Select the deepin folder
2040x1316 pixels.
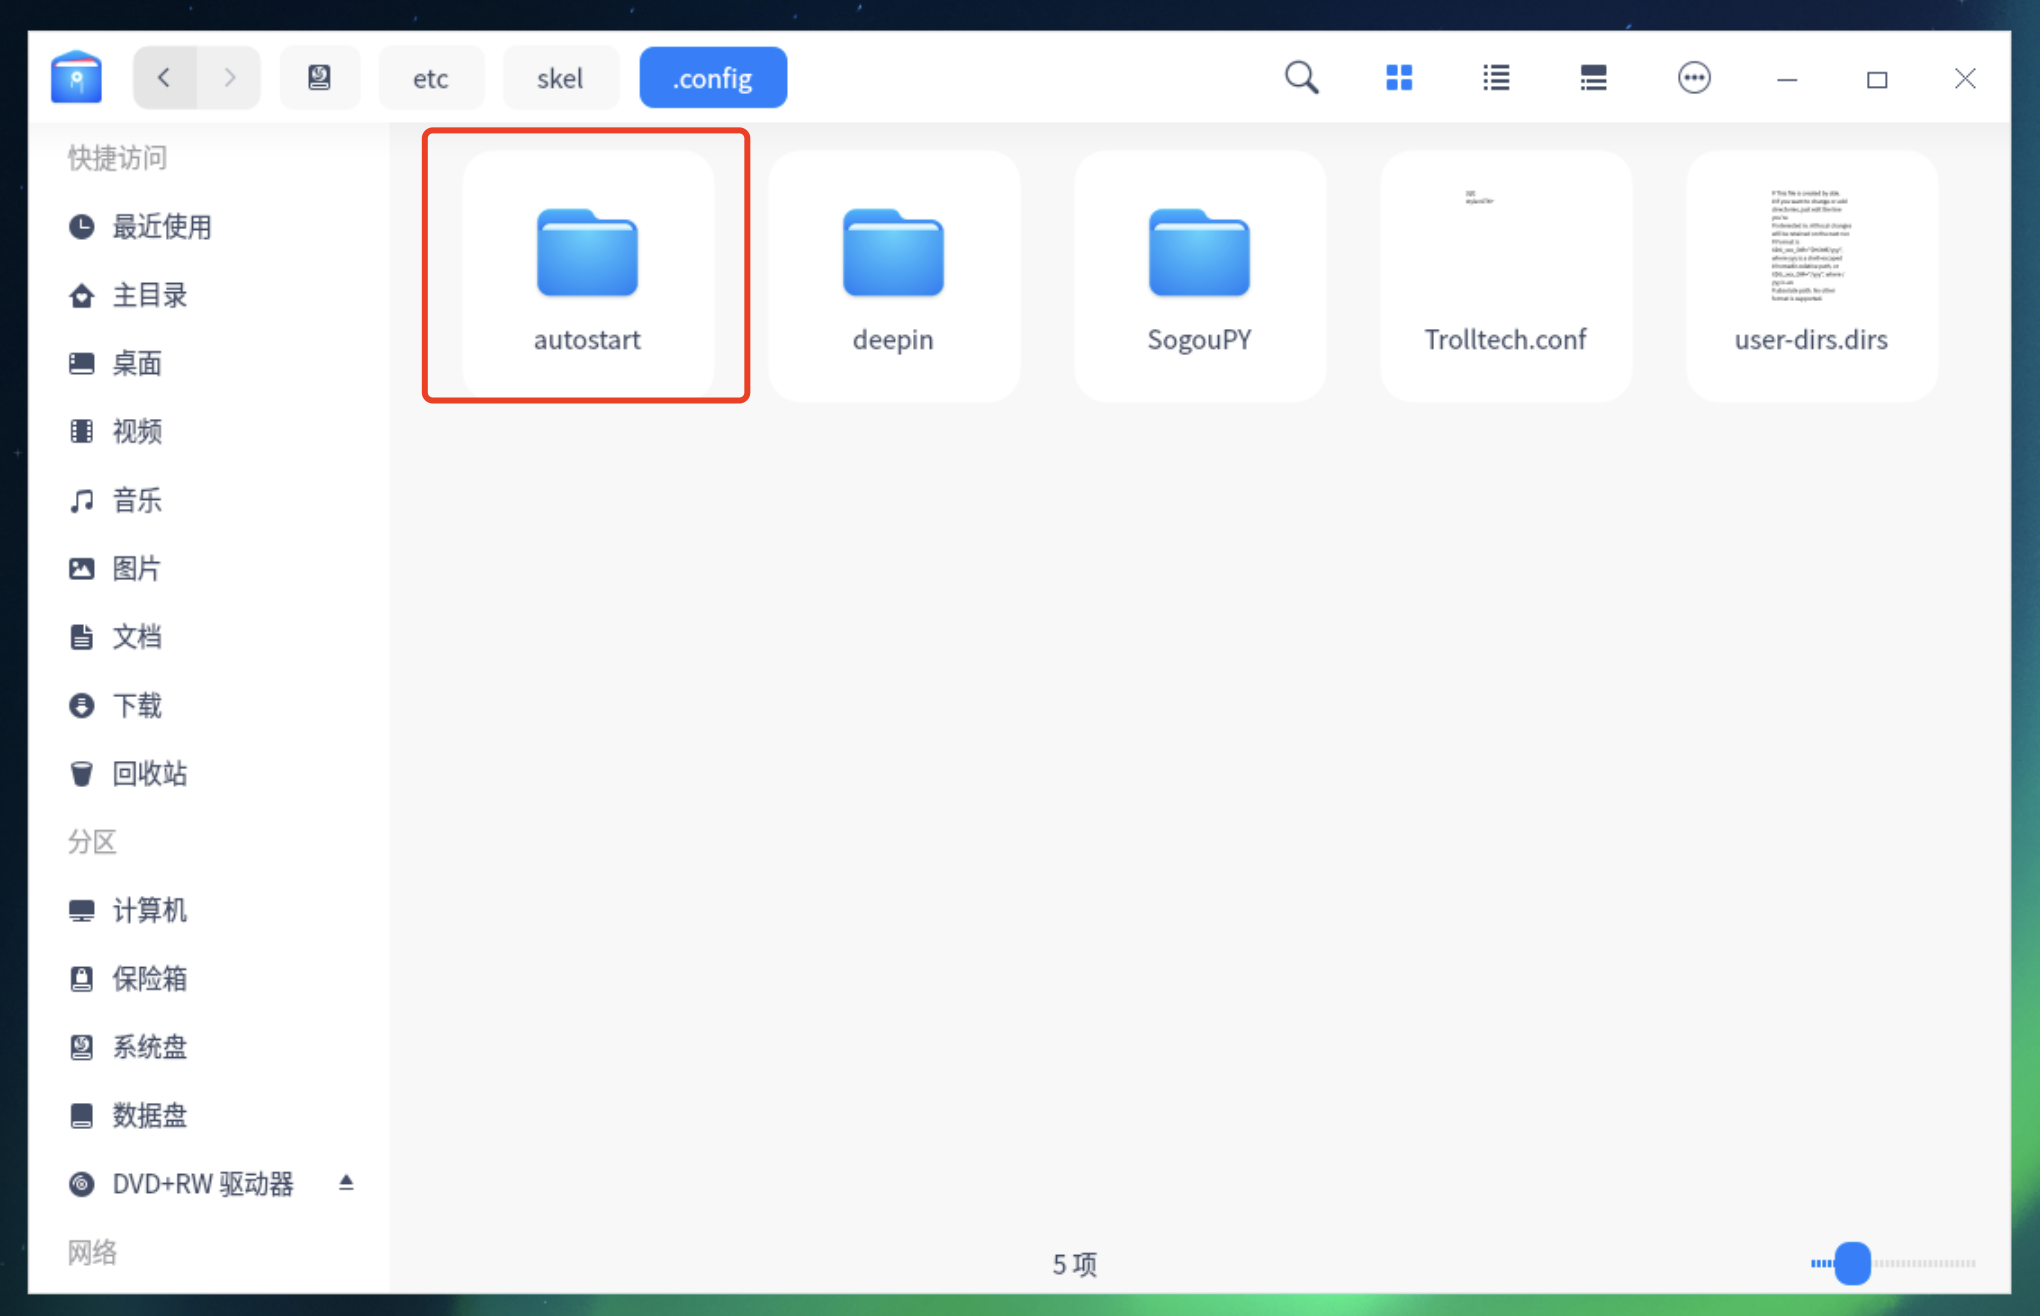pos(893,275)
